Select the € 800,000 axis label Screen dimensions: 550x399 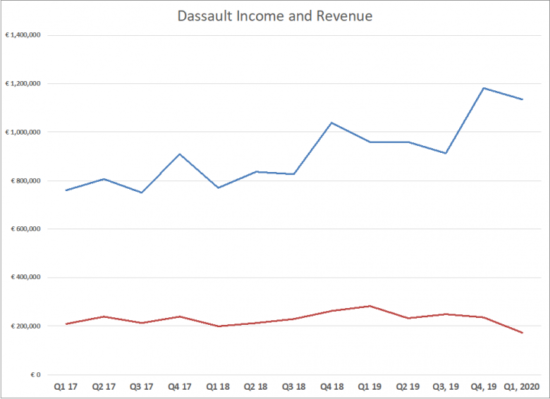(x=26, y=181)
